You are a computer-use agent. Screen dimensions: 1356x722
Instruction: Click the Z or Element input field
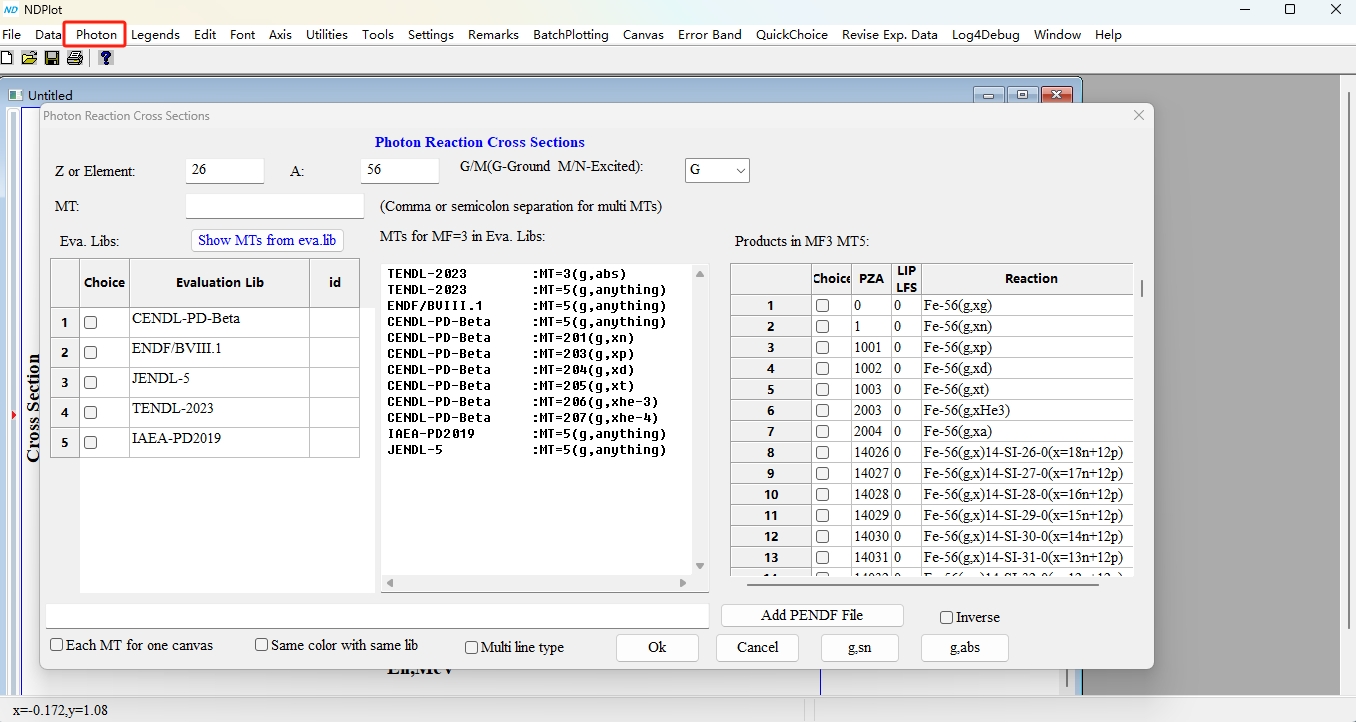[225, 170]
